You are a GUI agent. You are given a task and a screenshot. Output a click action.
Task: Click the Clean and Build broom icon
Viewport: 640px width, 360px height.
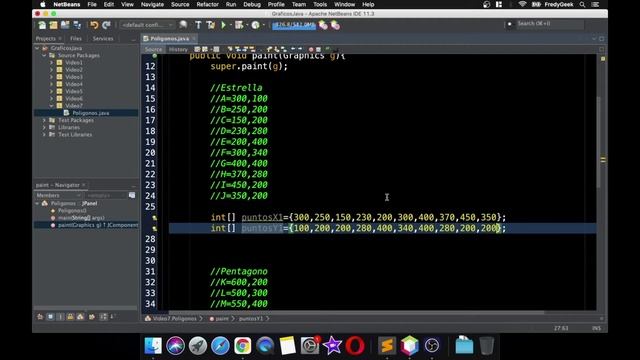coord(211,25)
